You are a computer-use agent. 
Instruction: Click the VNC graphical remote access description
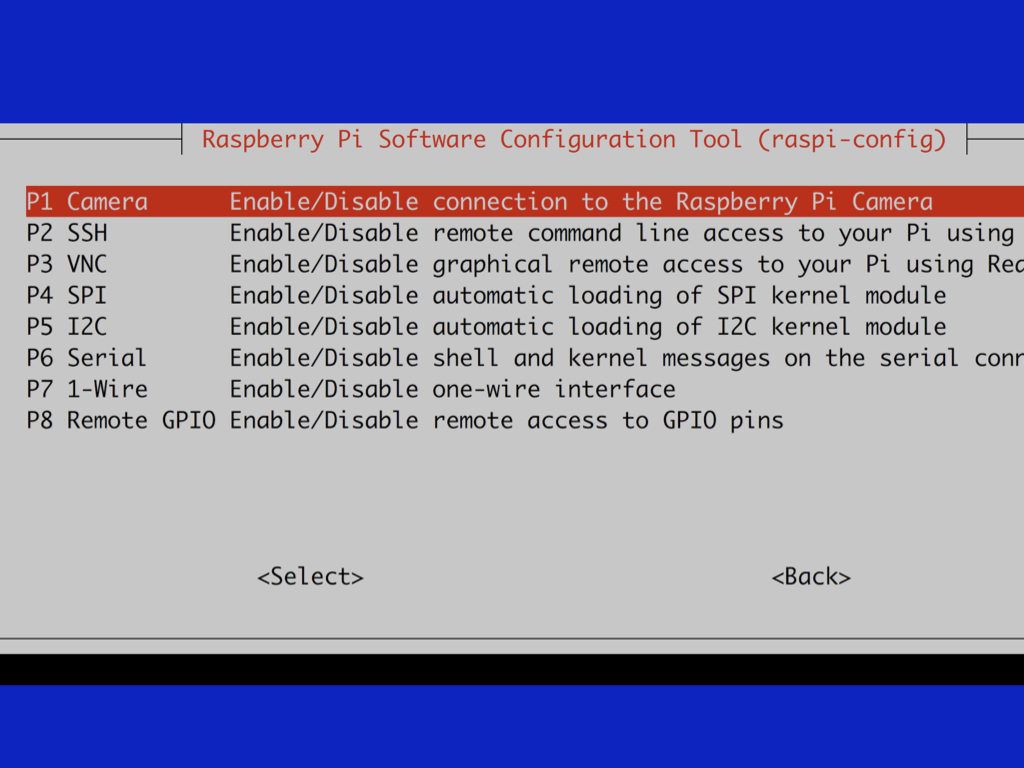[627, 264]
